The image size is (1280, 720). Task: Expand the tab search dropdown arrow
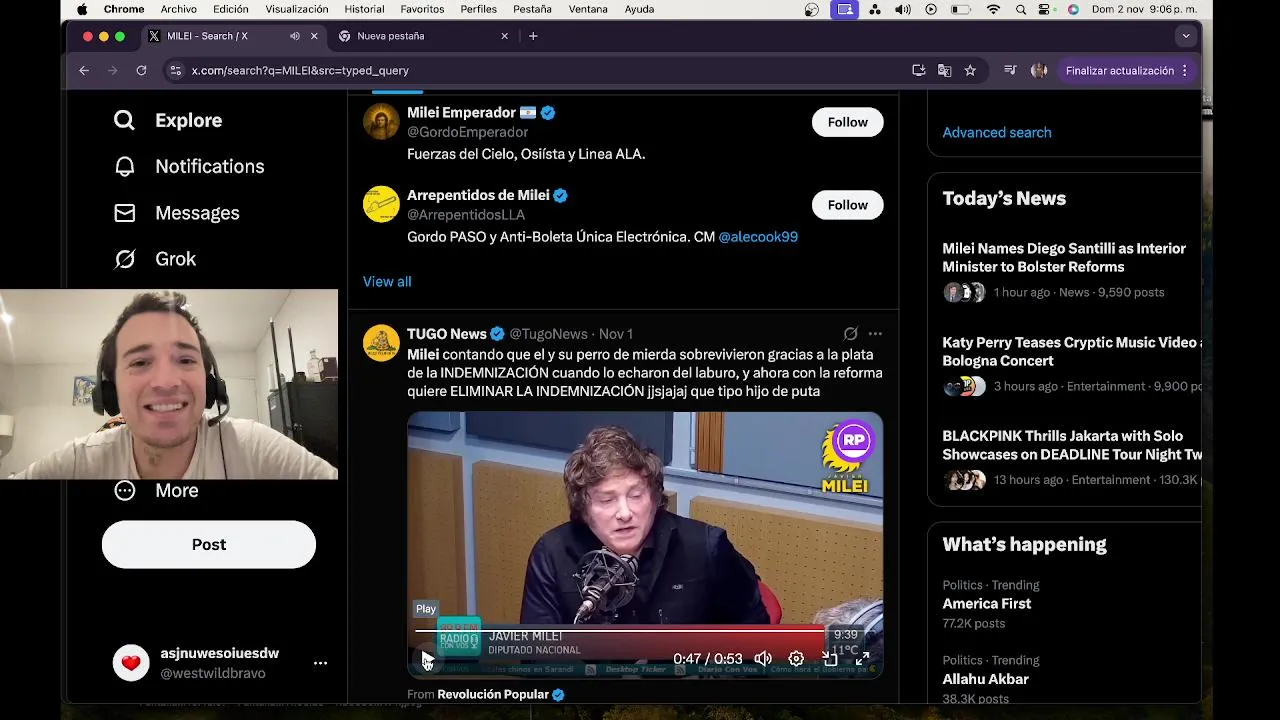click(1186, 36)
